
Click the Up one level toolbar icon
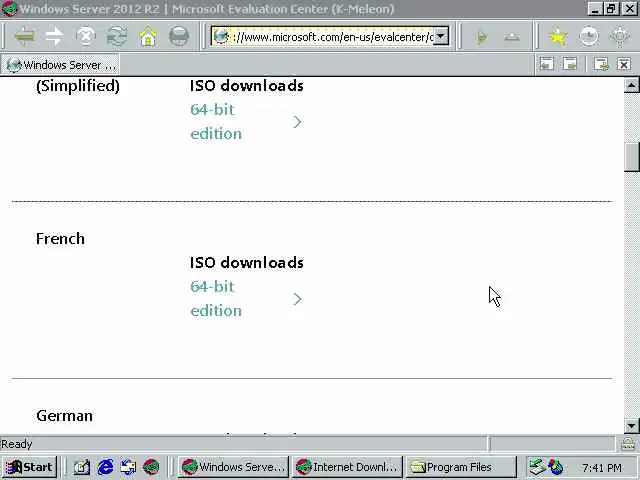tap(512, 37)
